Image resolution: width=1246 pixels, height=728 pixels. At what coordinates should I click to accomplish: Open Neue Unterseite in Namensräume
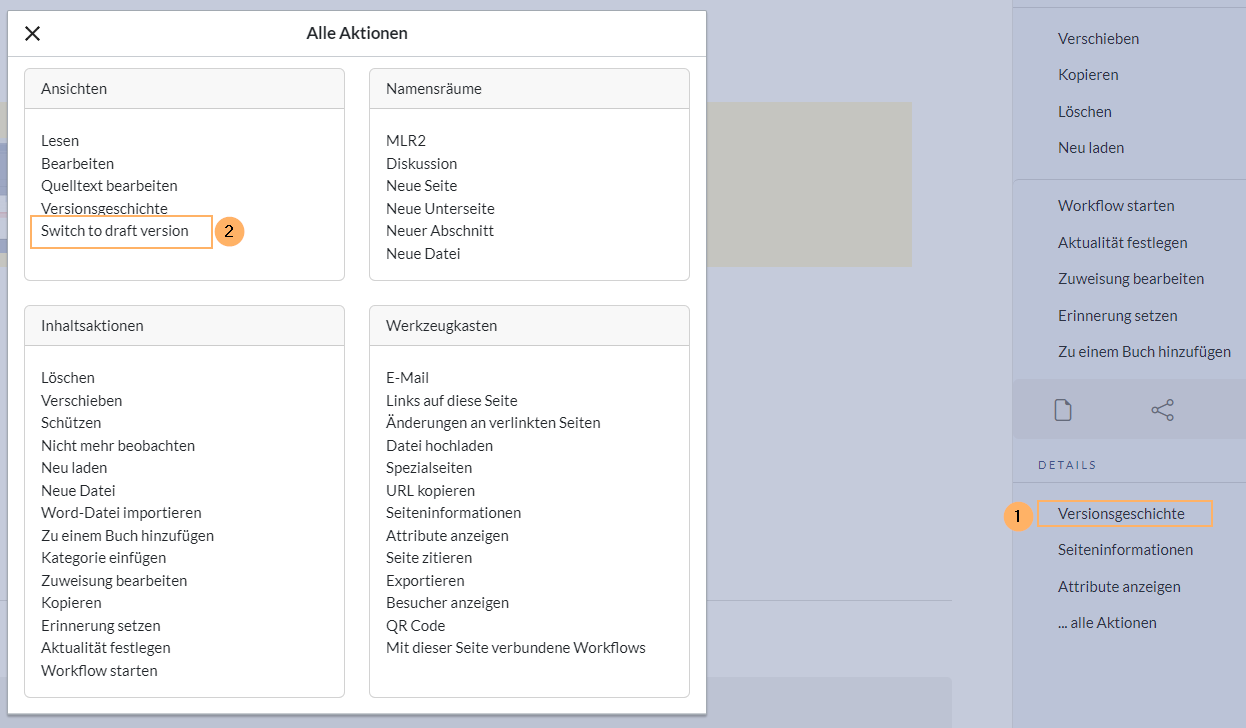tap(440, 209)
